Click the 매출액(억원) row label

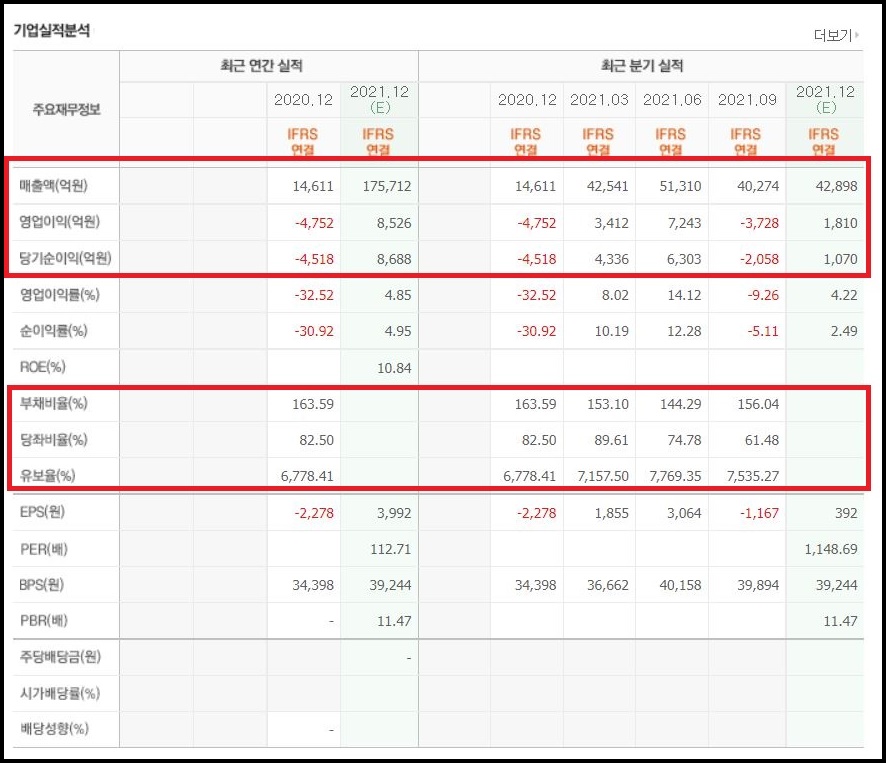[54, 186]
